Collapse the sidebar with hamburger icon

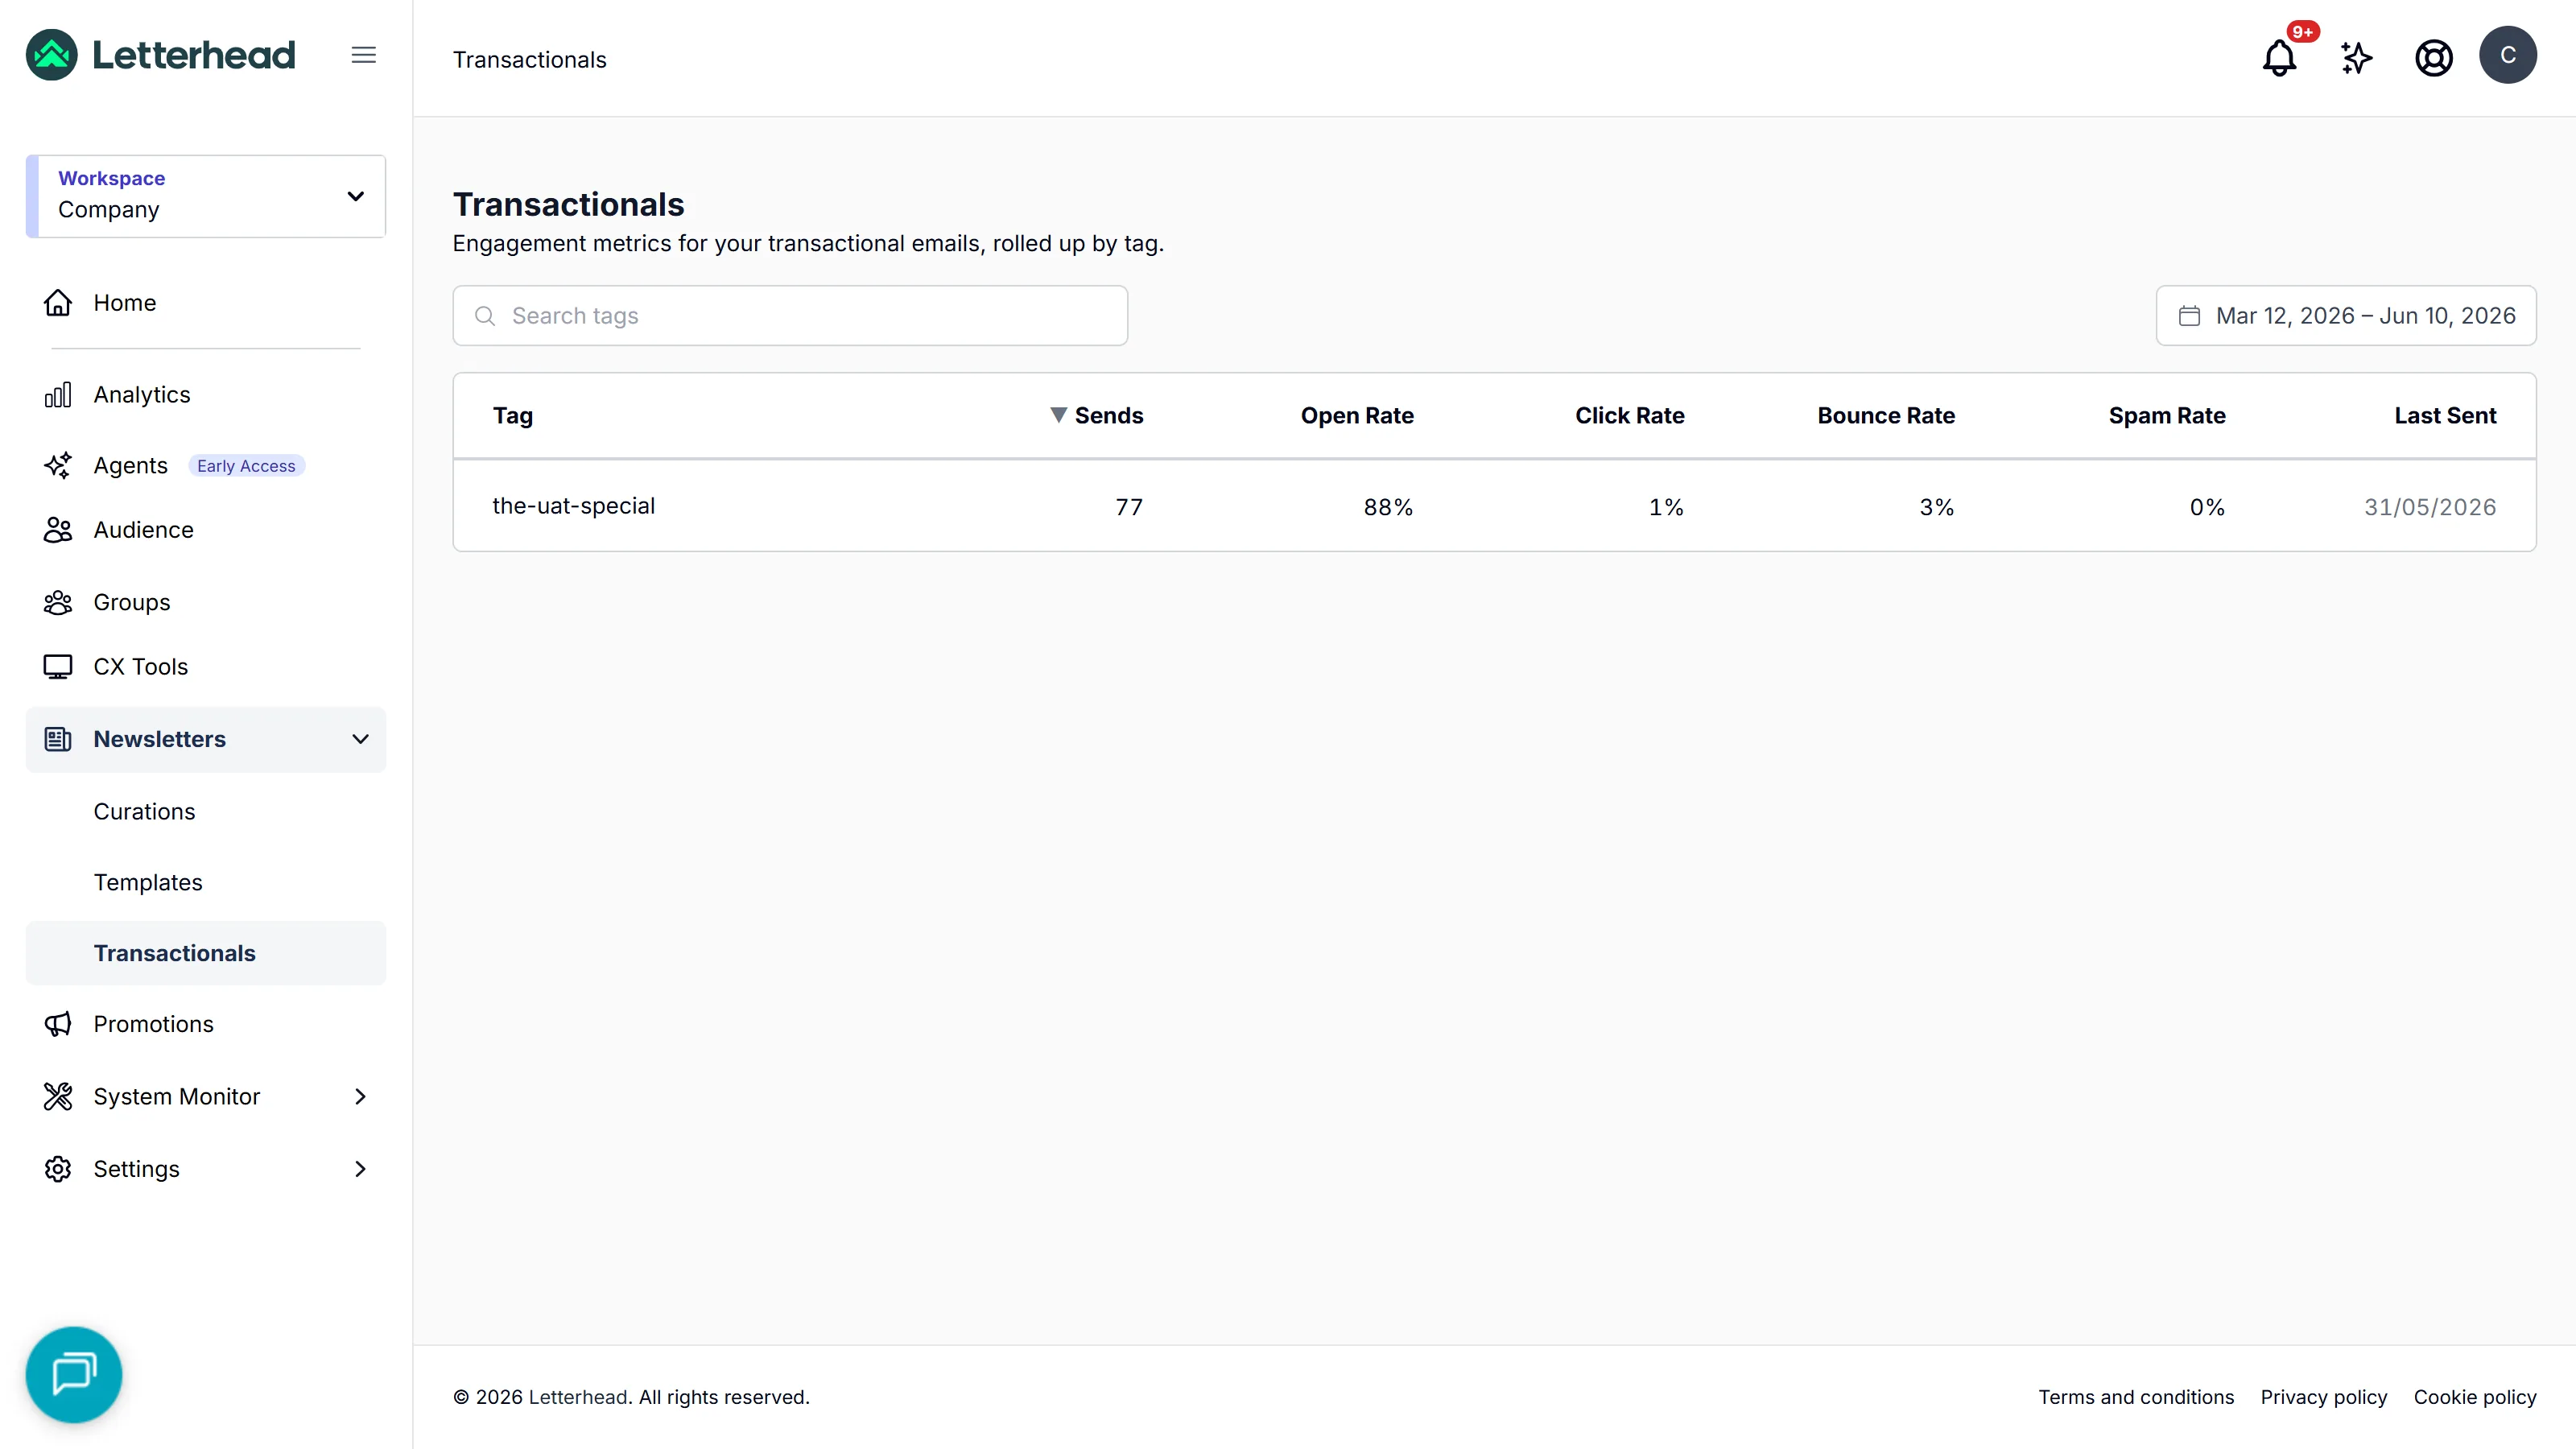pyautogui.click(x=364, y=55)
